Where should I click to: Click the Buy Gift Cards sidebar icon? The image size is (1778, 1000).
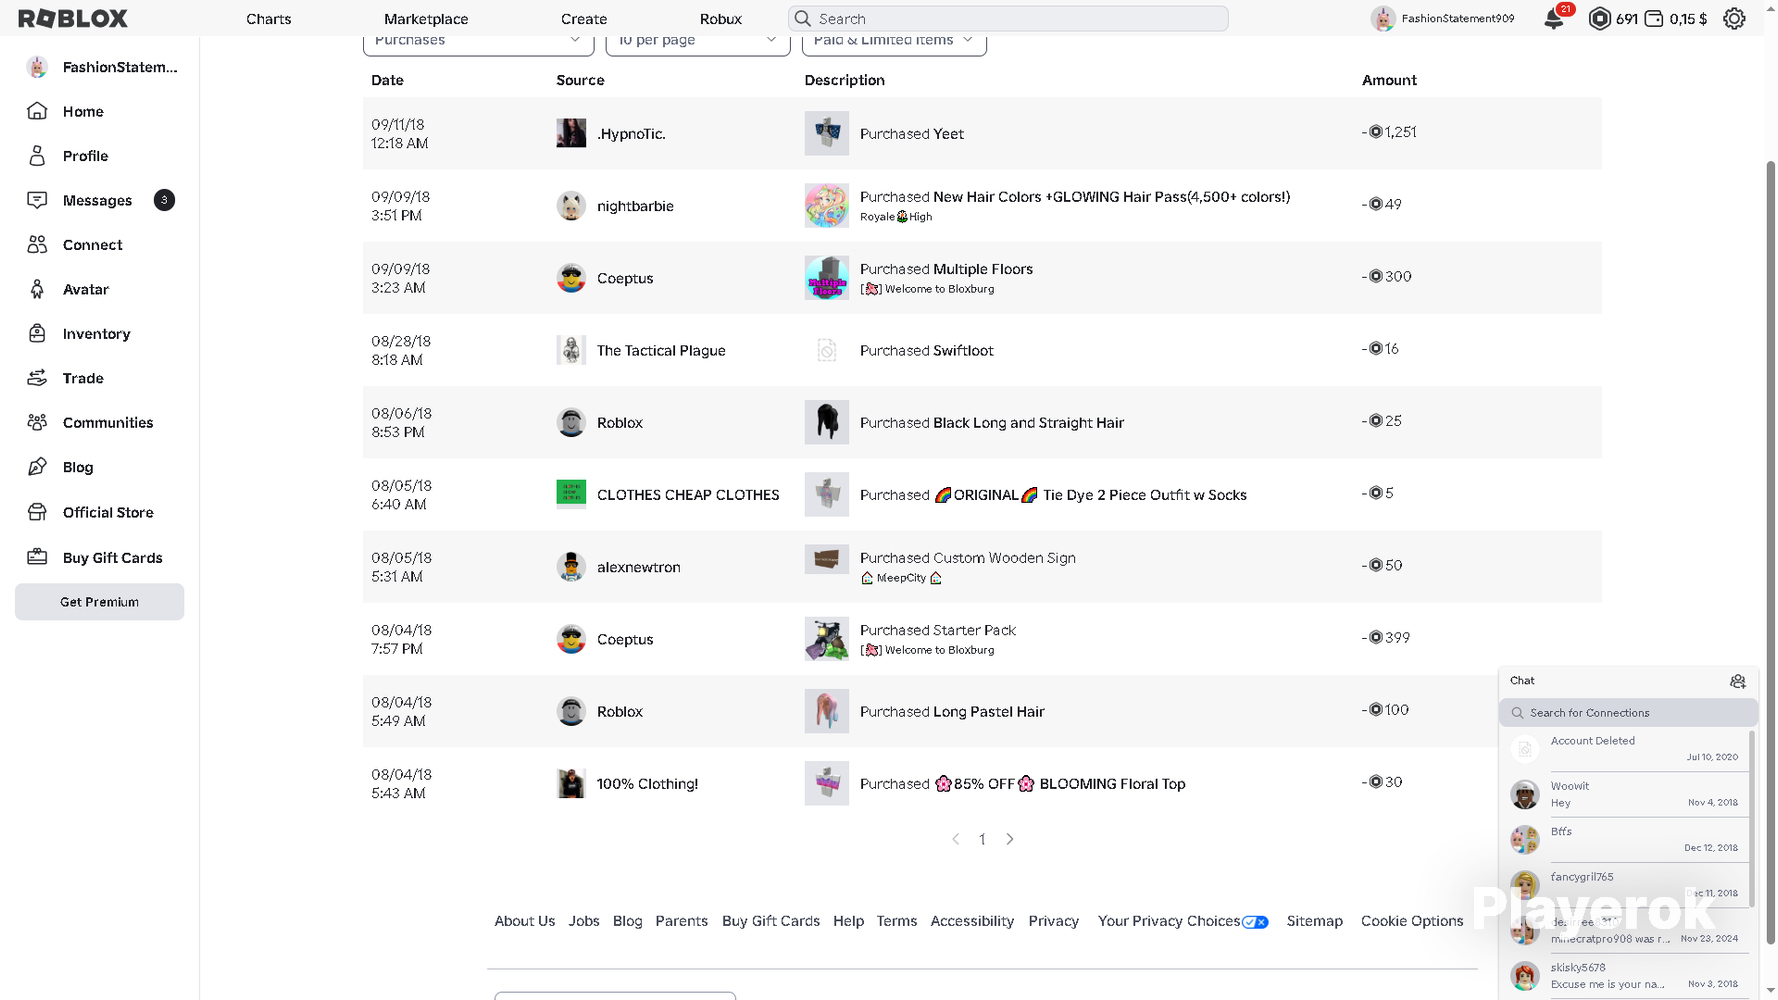[37, 557]
